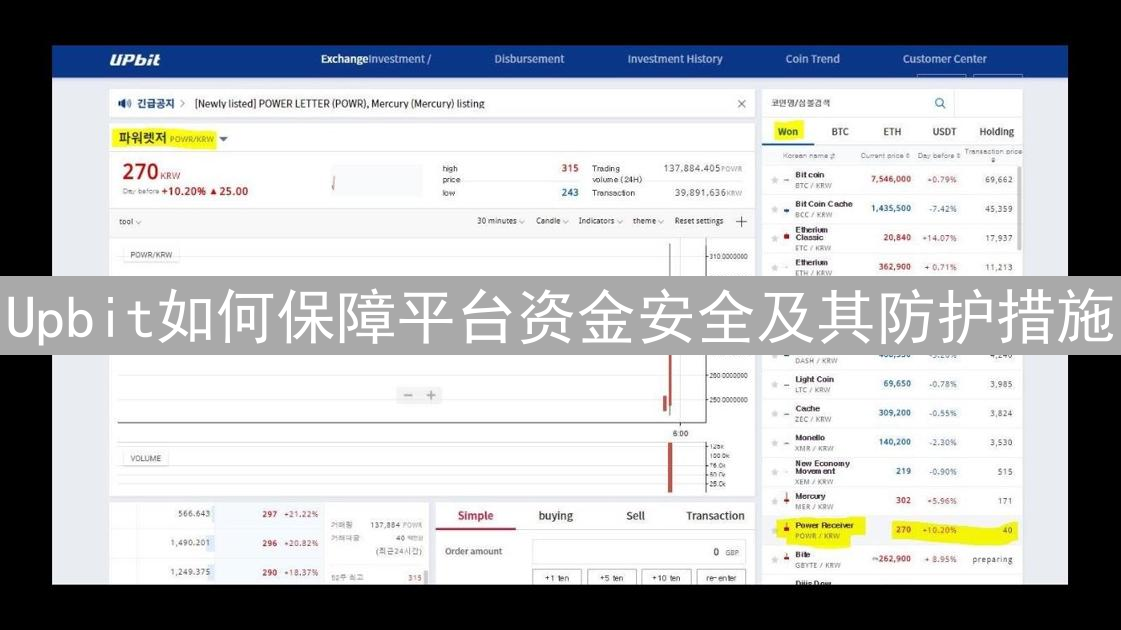Select the Sell order tab

(x=635, y=516)
